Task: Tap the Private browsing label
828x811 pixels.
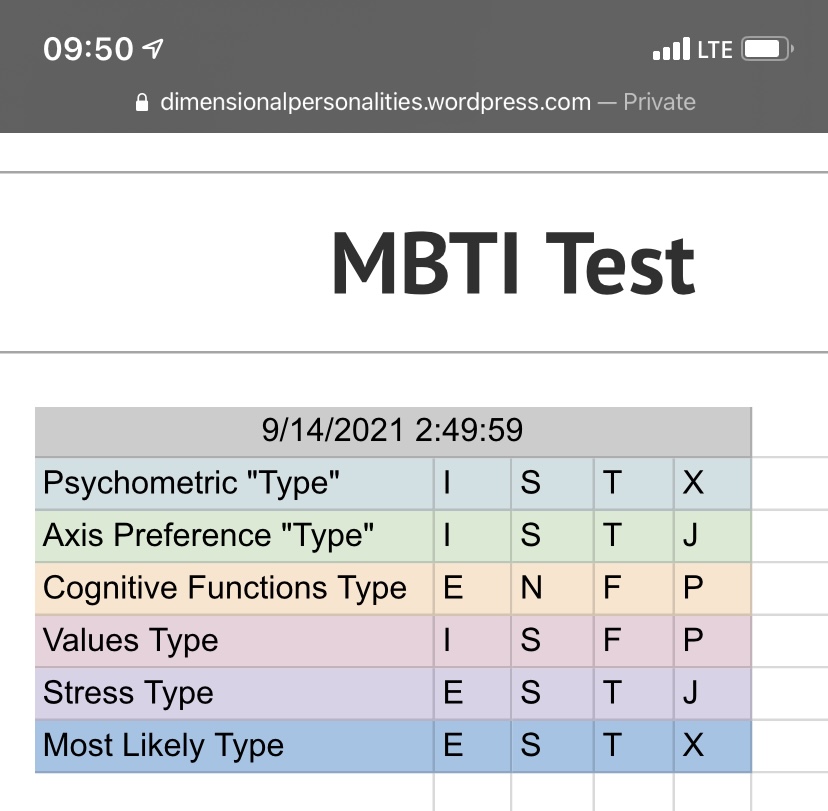Action: click(659, 102)
